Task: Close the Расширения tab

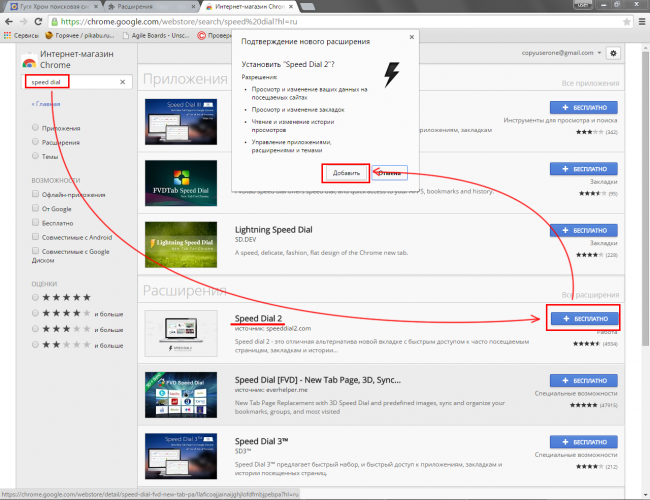Action: coord(193,6)
